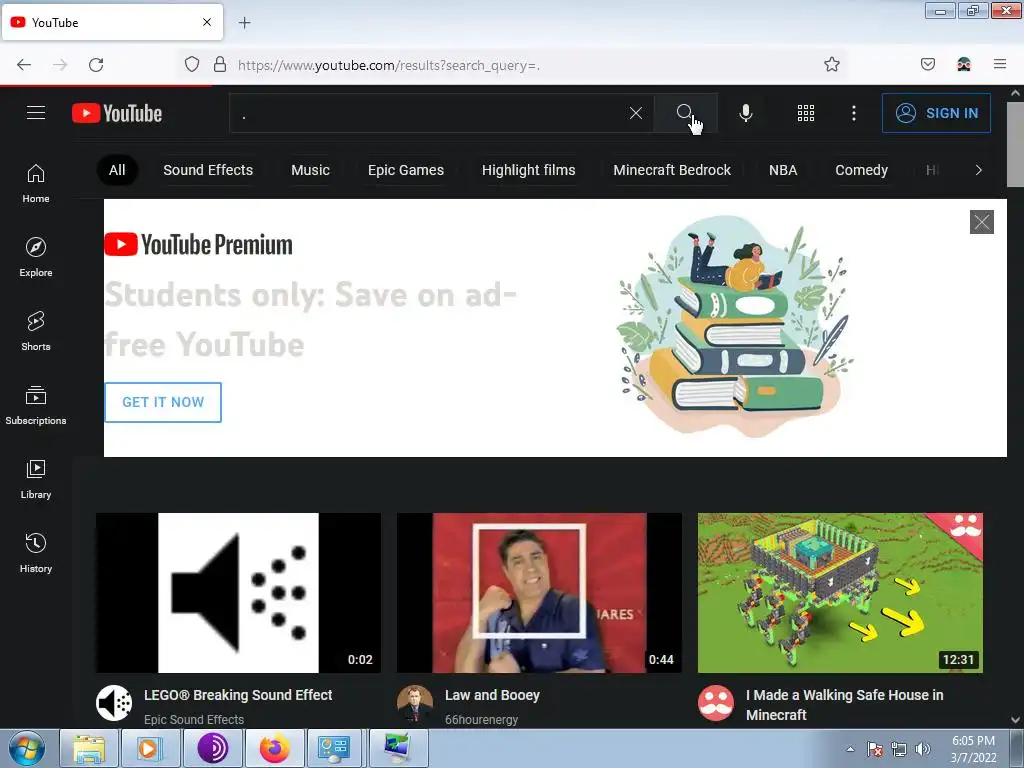Screen dimensions: 1024x768
Task: Click the network tray icon
Action: pos(899,748)
